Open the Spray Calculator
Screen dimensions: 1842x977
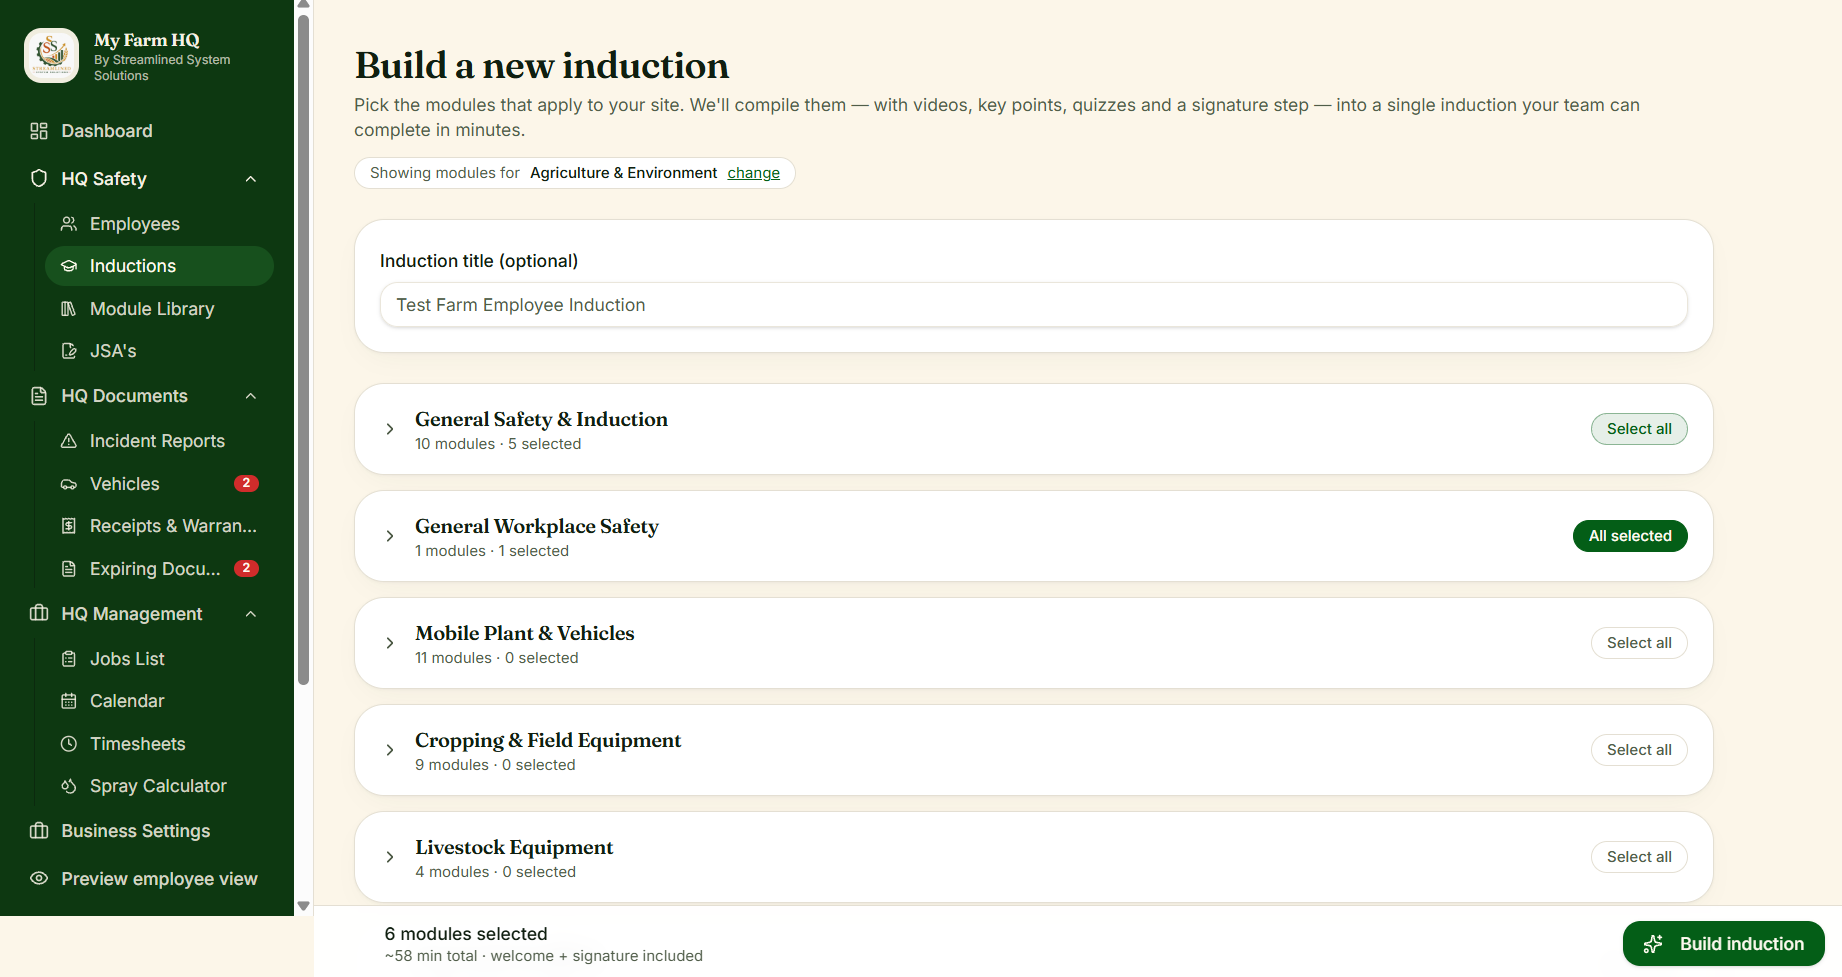159,786
